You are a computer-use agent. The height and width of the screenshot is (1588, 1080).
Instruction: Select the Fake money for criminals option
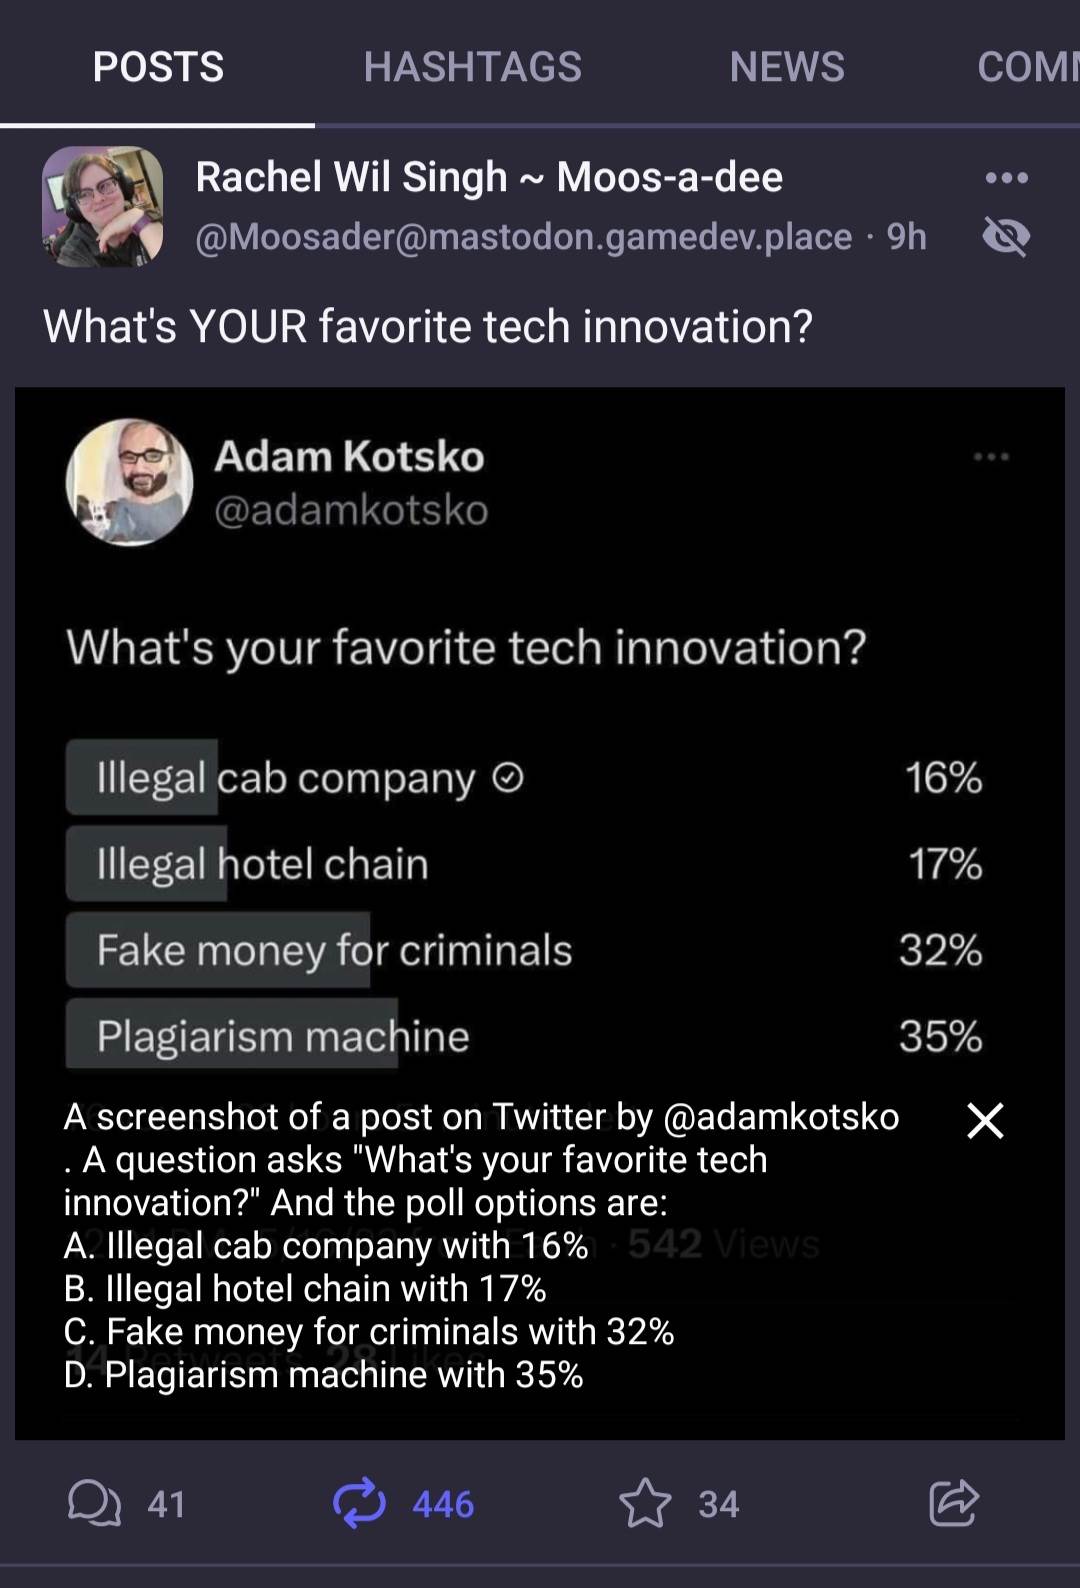[334, 950]
